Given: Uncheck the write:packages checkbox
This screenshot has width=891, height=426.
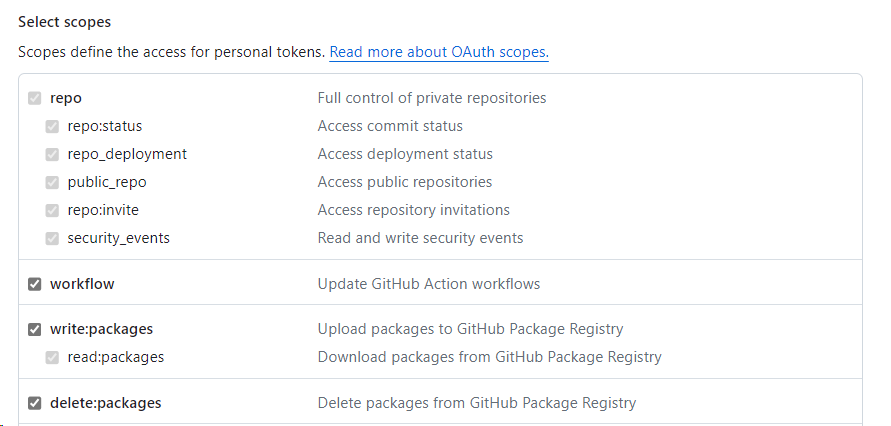Looking at the screenshot, I should click(x=35, y=329).
